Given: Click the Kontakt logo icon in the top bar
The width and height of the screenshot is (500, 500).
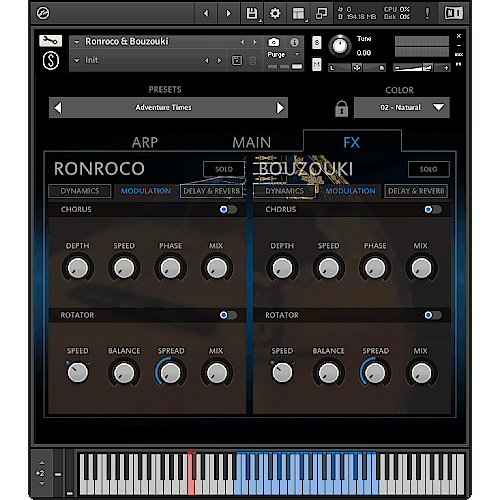Looking at the screenshot, I should [x=43, y=13].
